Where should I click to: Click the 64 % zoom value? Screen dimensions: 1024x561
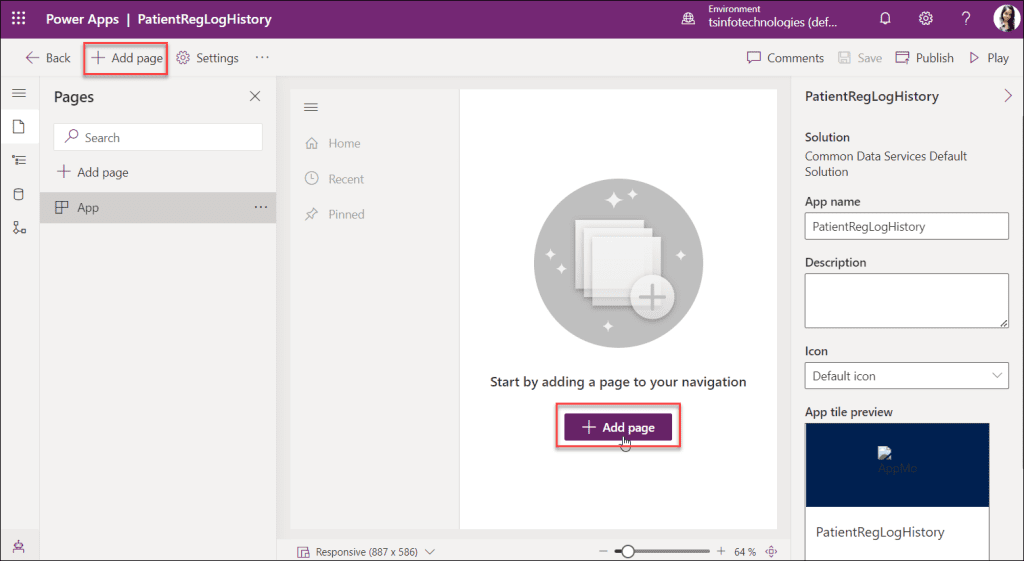(x=745, y=553)
